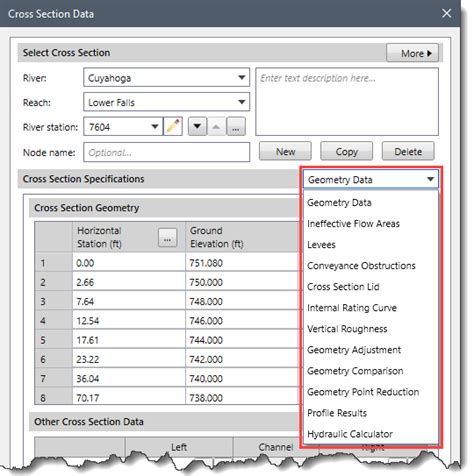Open the Reach dropdown showing Lower Falls

click(166, 102)
